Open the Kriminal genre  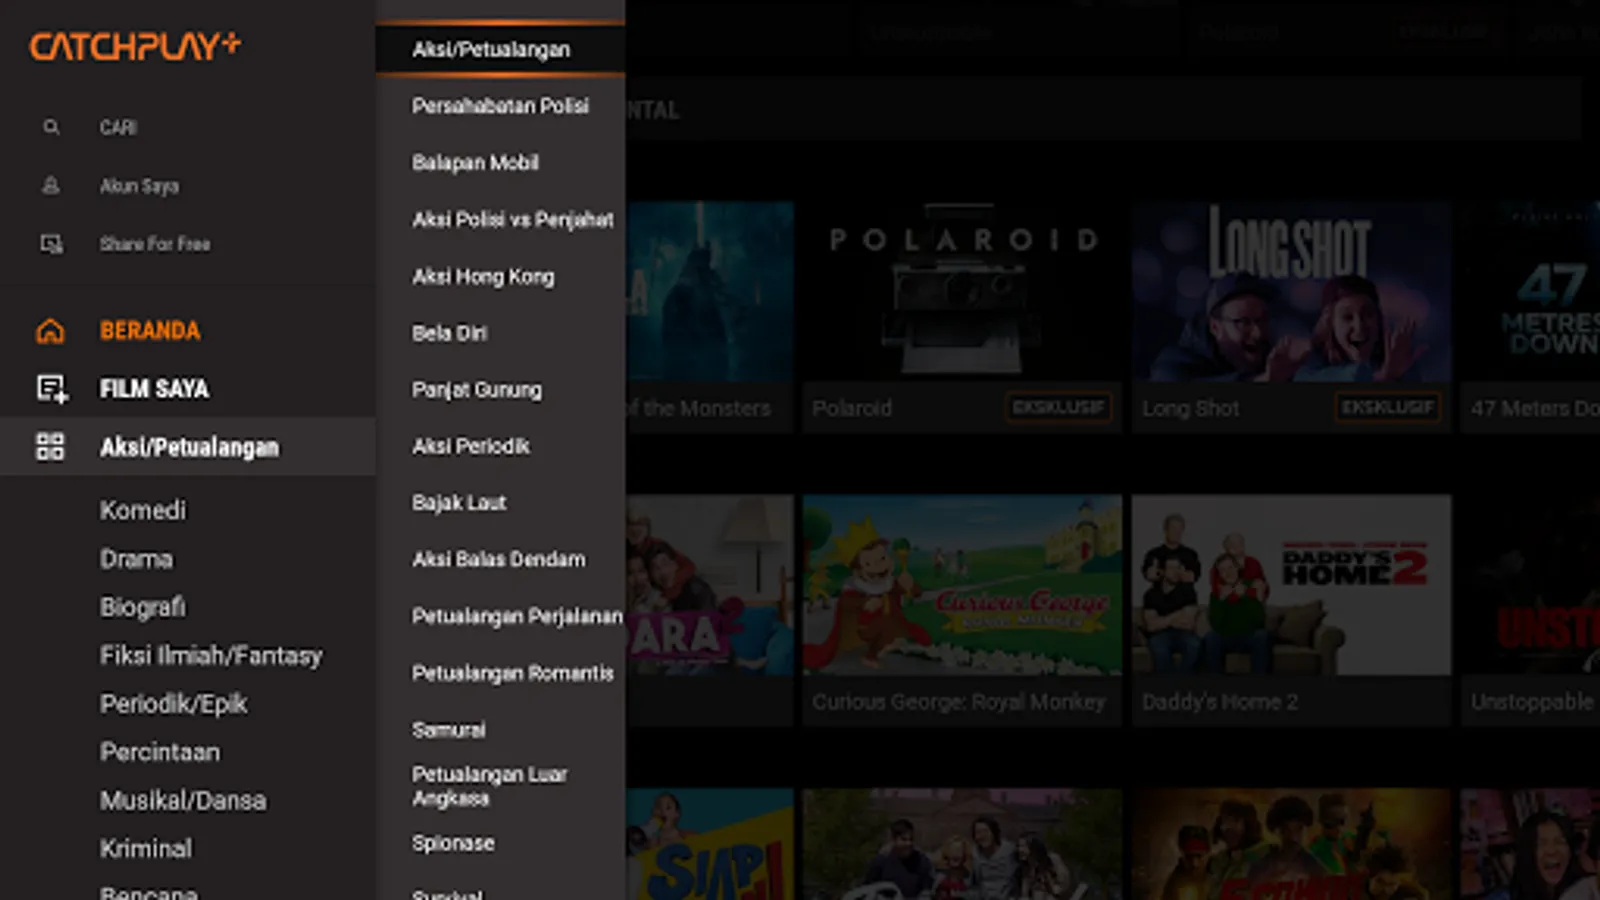point(146,849)
